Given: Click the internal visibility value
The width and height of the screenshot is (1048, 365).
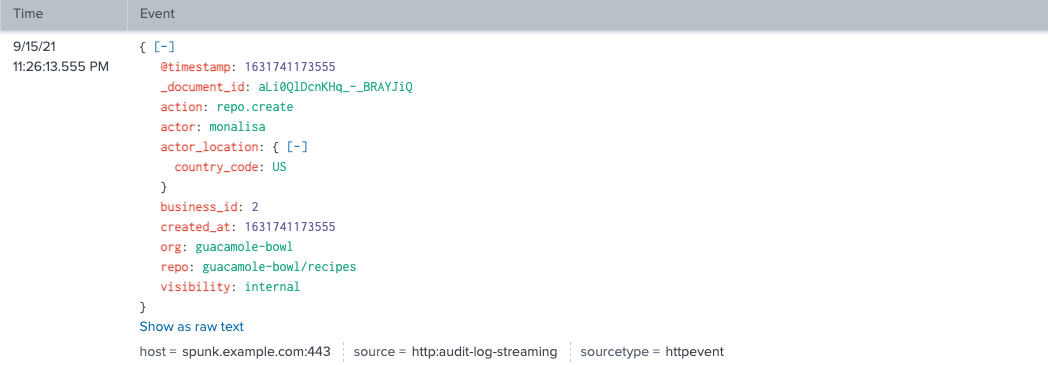Looking at the screenshot, I should (x=272, y=287).
